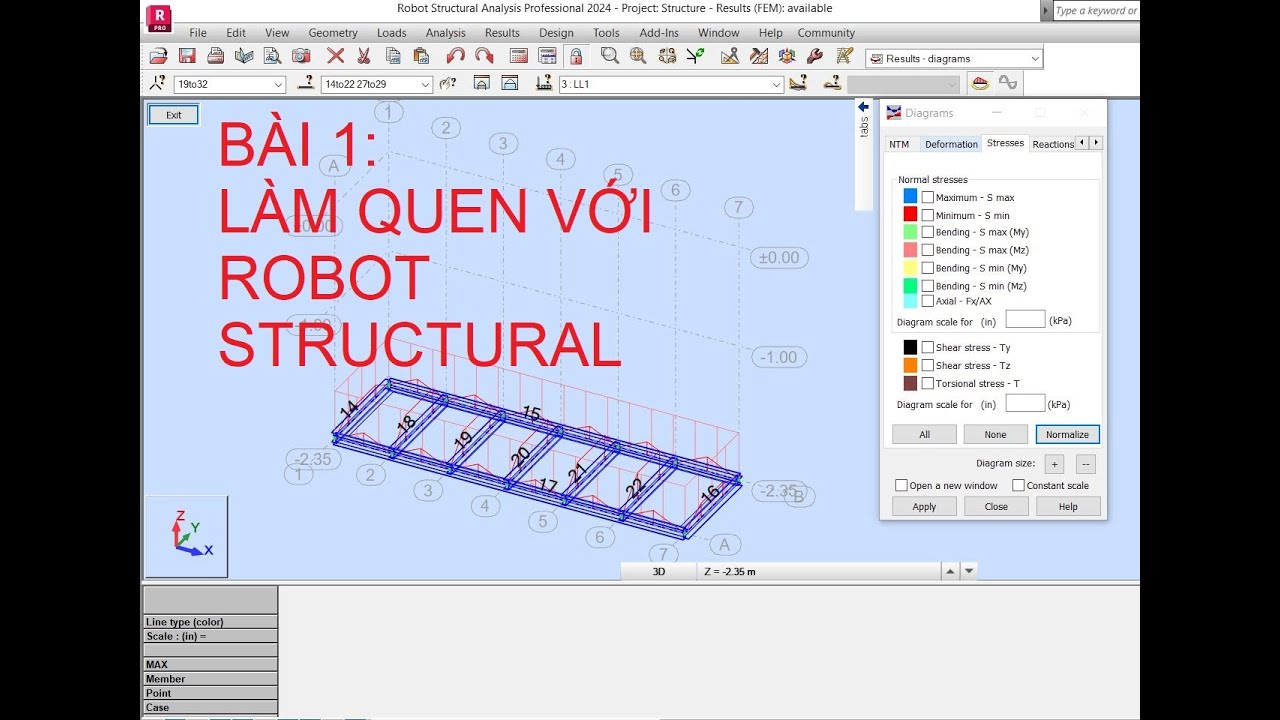1280x720 pixels.
Task: Switch to the Reactions tab
Action: tap(1053, 144)
